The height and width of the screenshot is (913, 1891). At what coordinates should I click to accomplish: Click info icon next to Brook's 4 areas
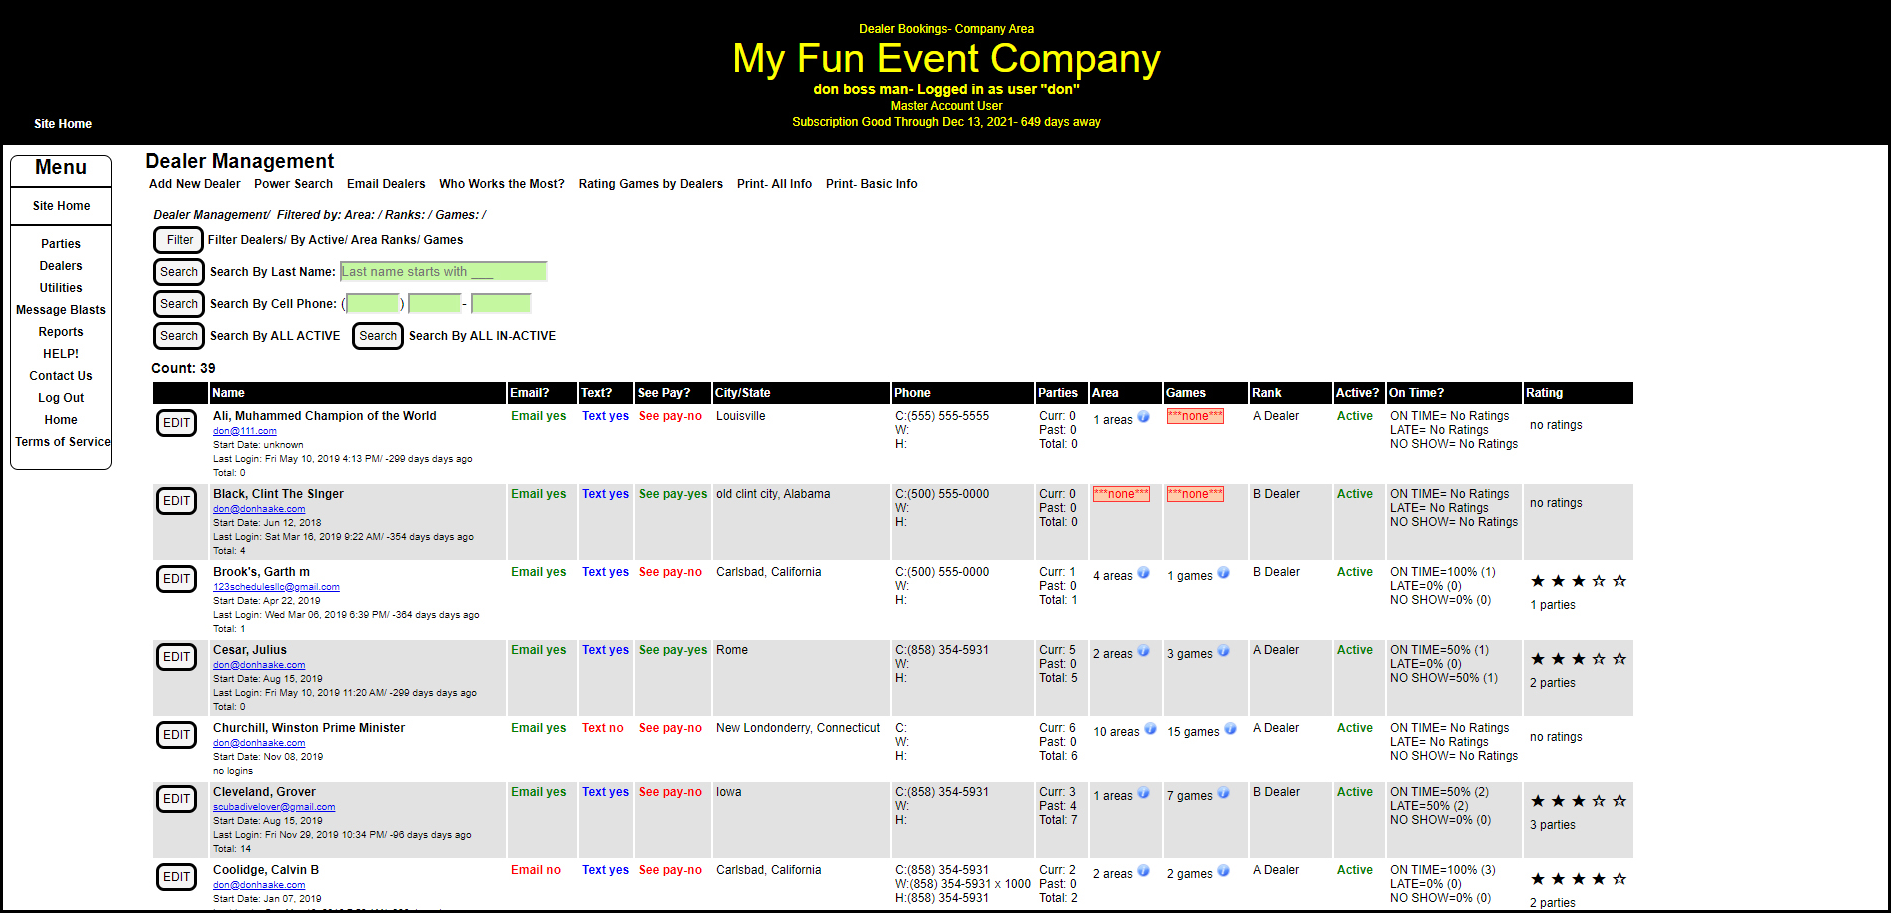click(1143, 573)
